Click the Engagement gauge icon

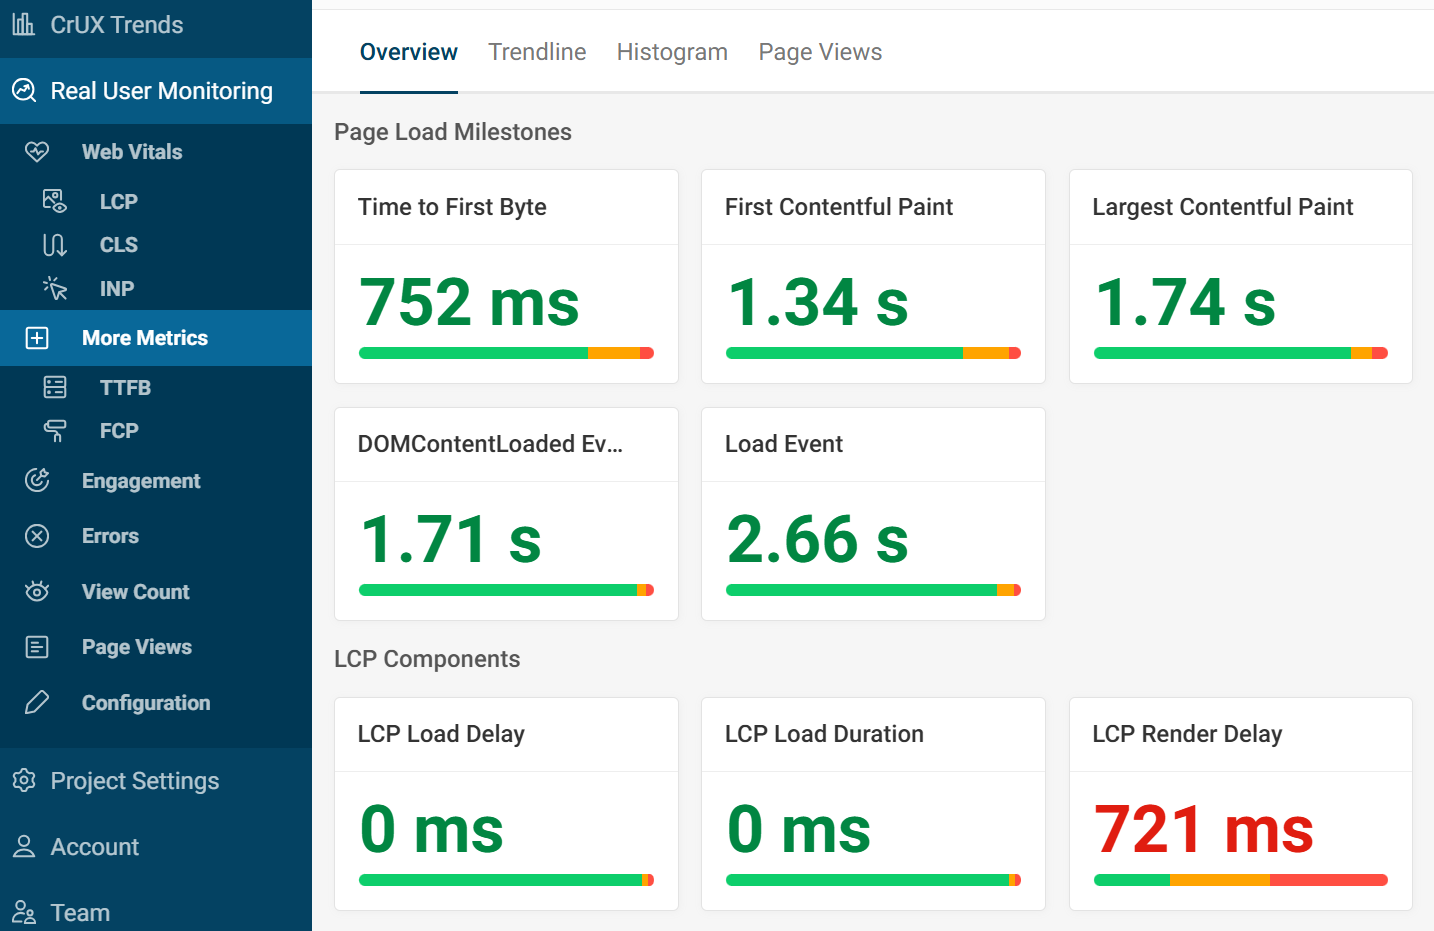pos(37,481)
